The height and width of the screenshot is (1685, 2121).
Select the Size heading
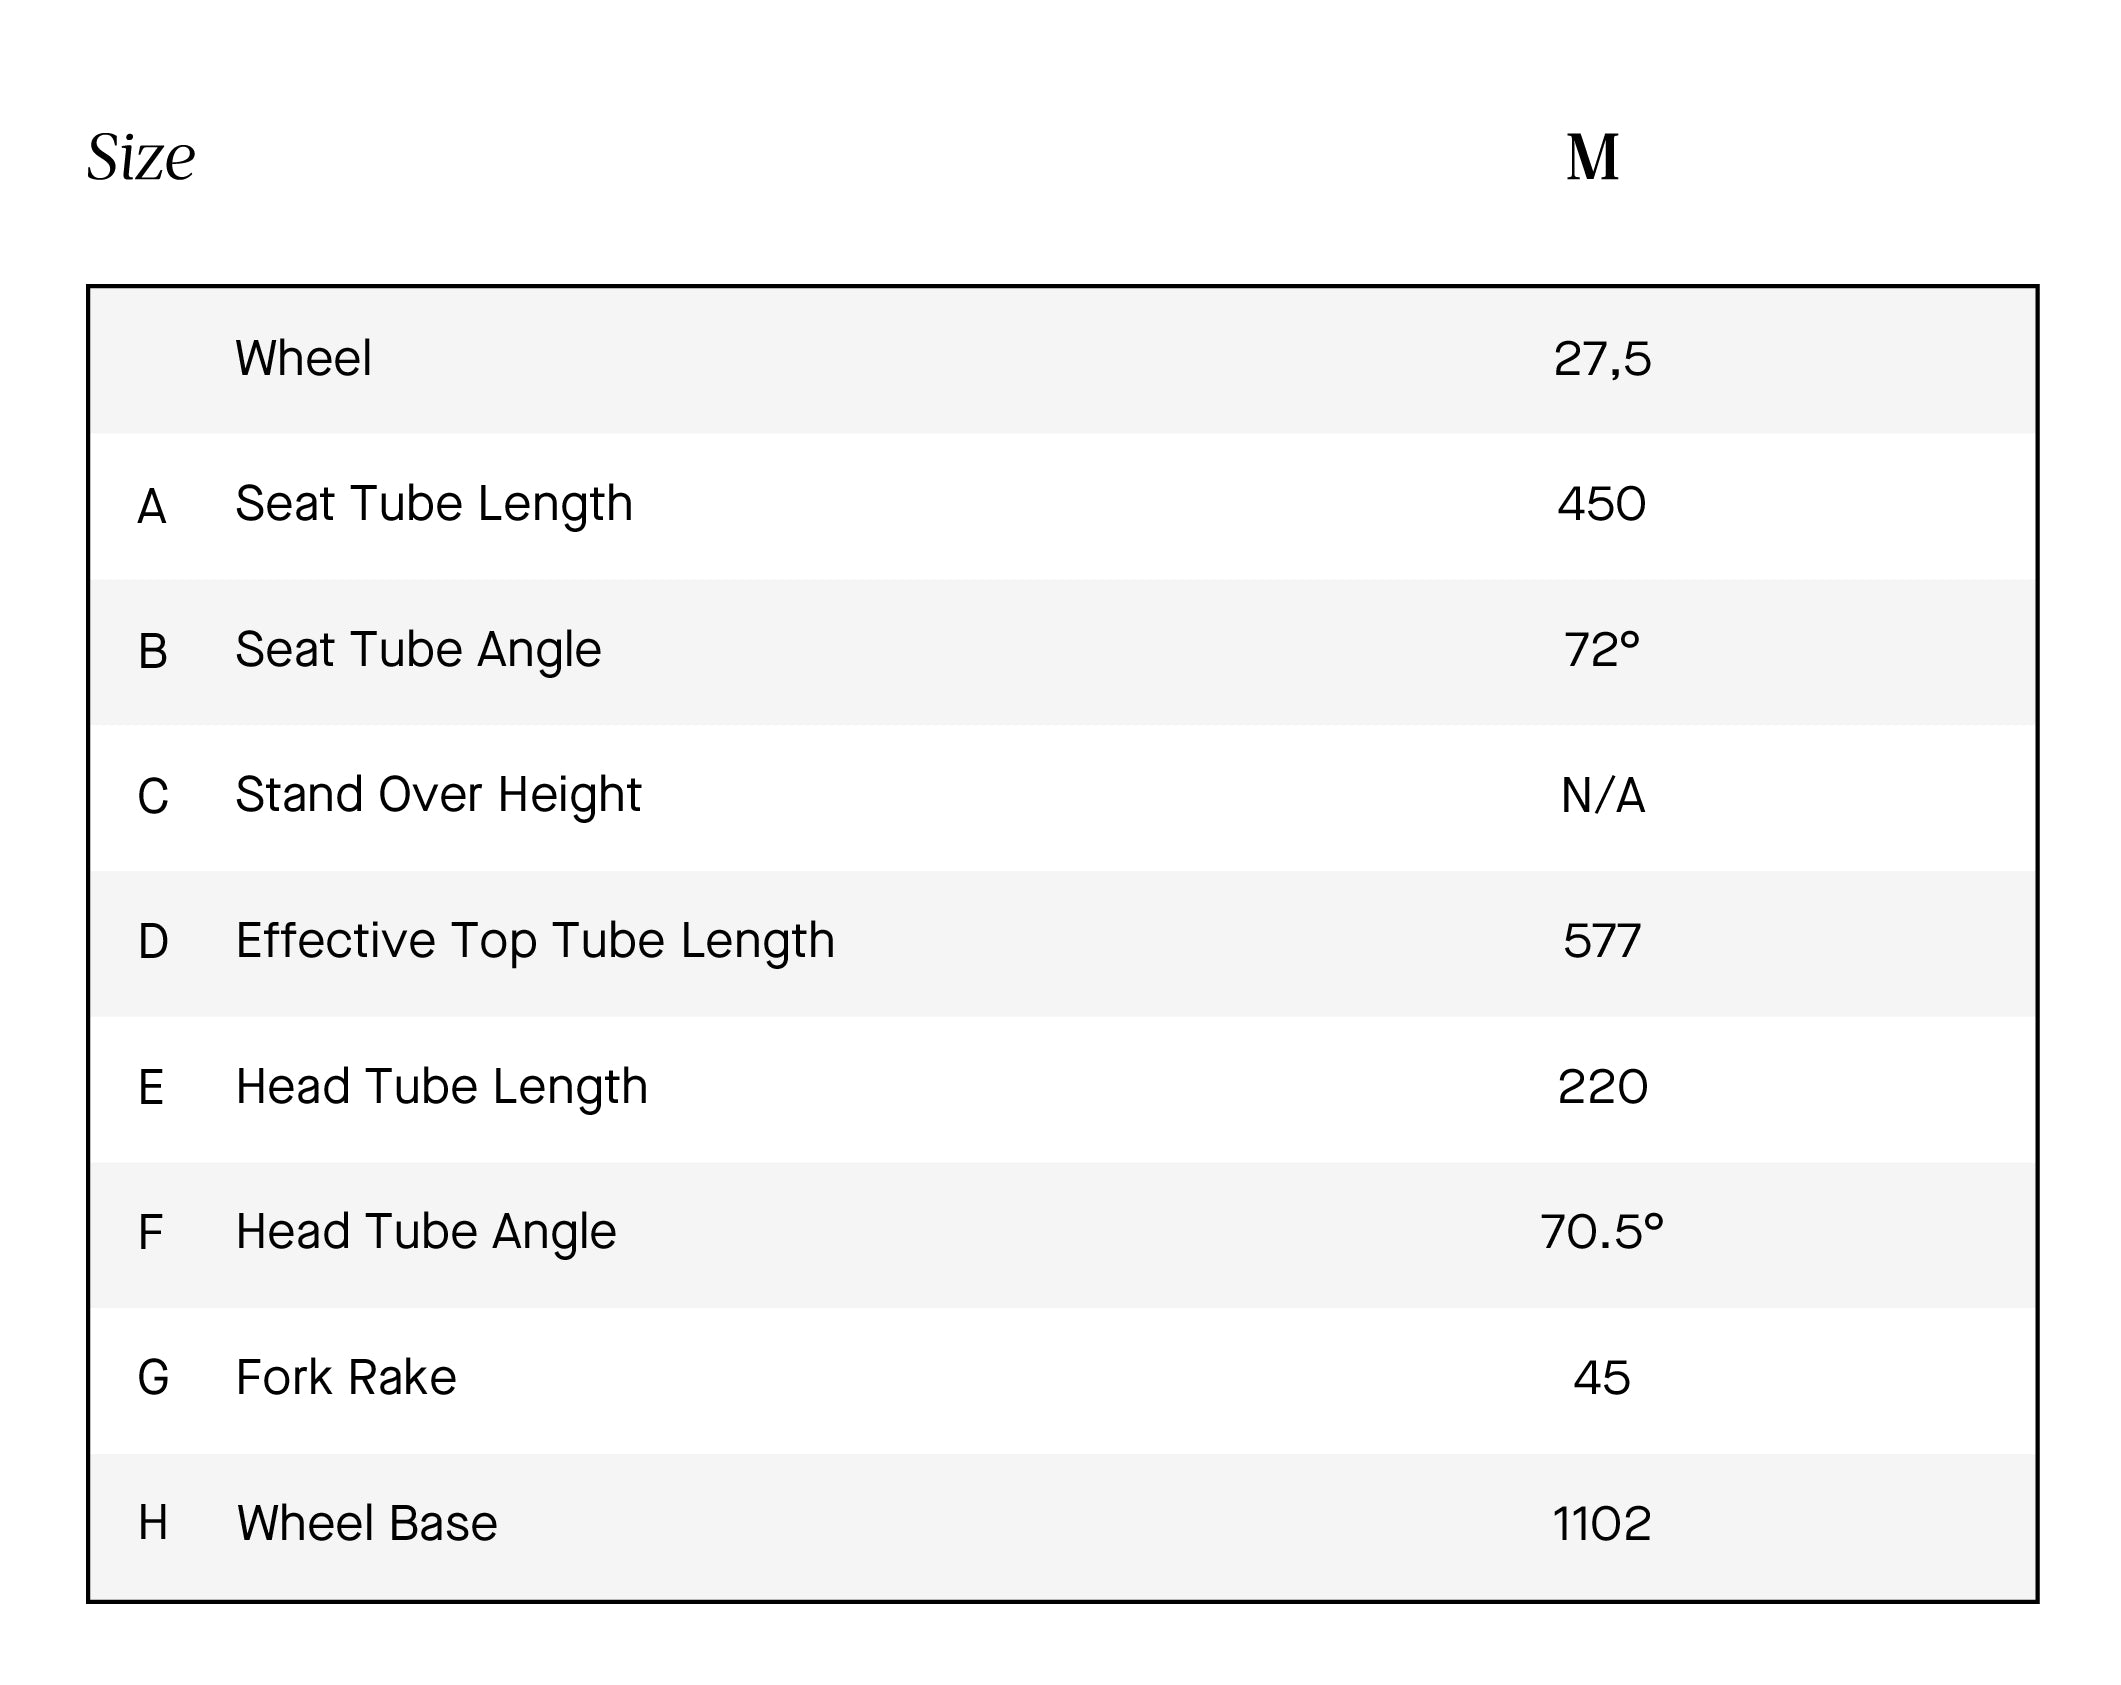[141, 158]
